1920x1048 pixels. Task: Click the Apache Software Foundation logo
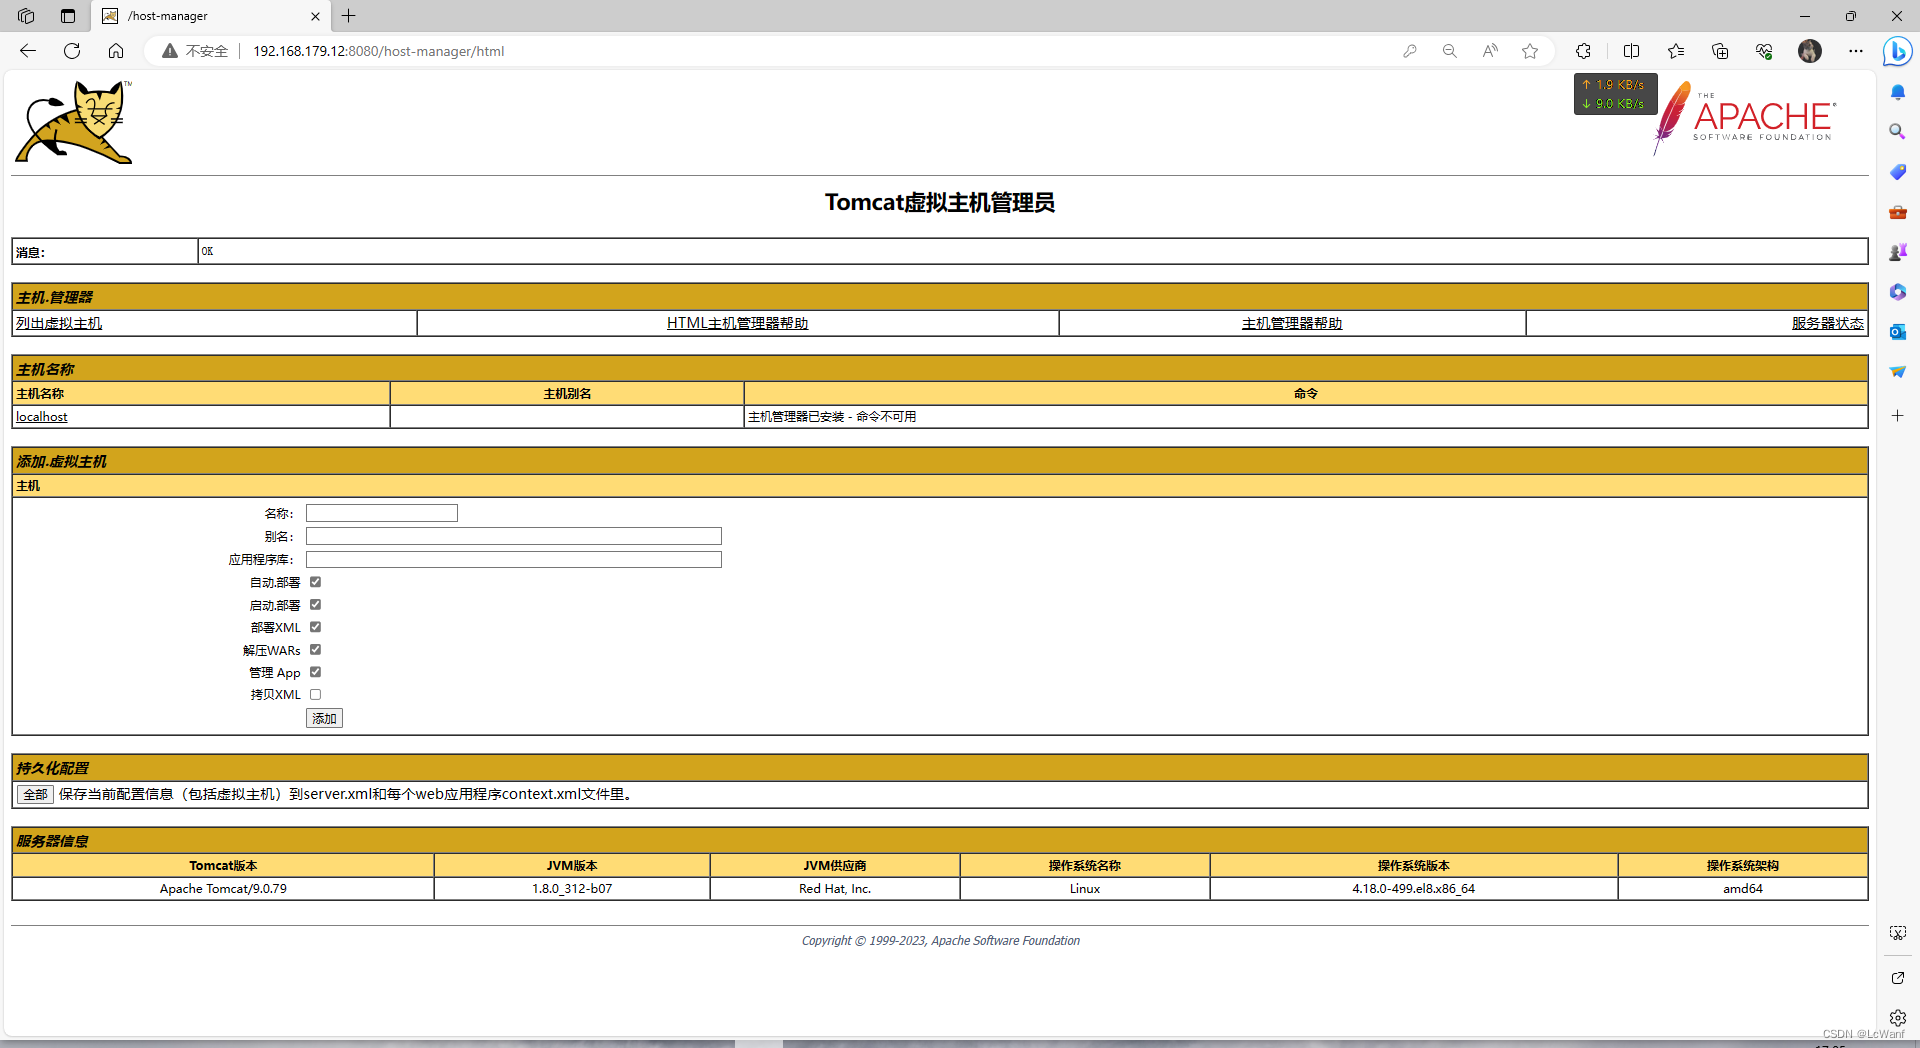[1745, 119]
